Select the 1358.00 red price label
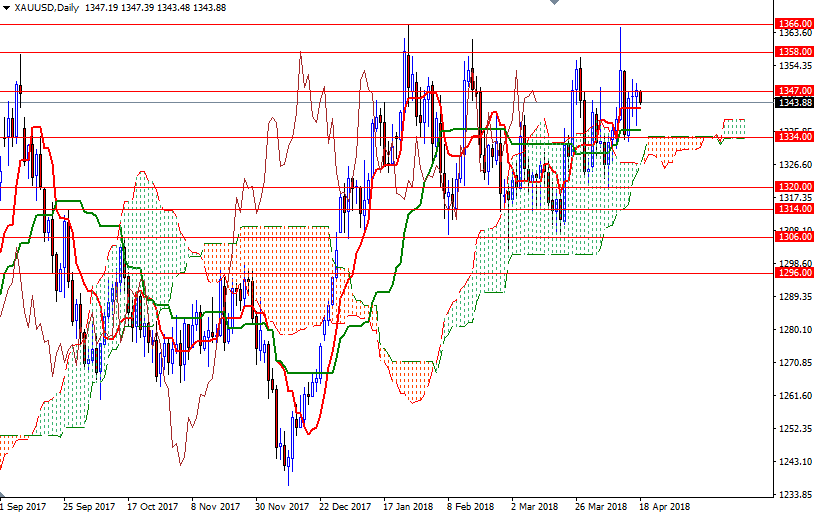 pyautogui.click(x=794, y=51)
